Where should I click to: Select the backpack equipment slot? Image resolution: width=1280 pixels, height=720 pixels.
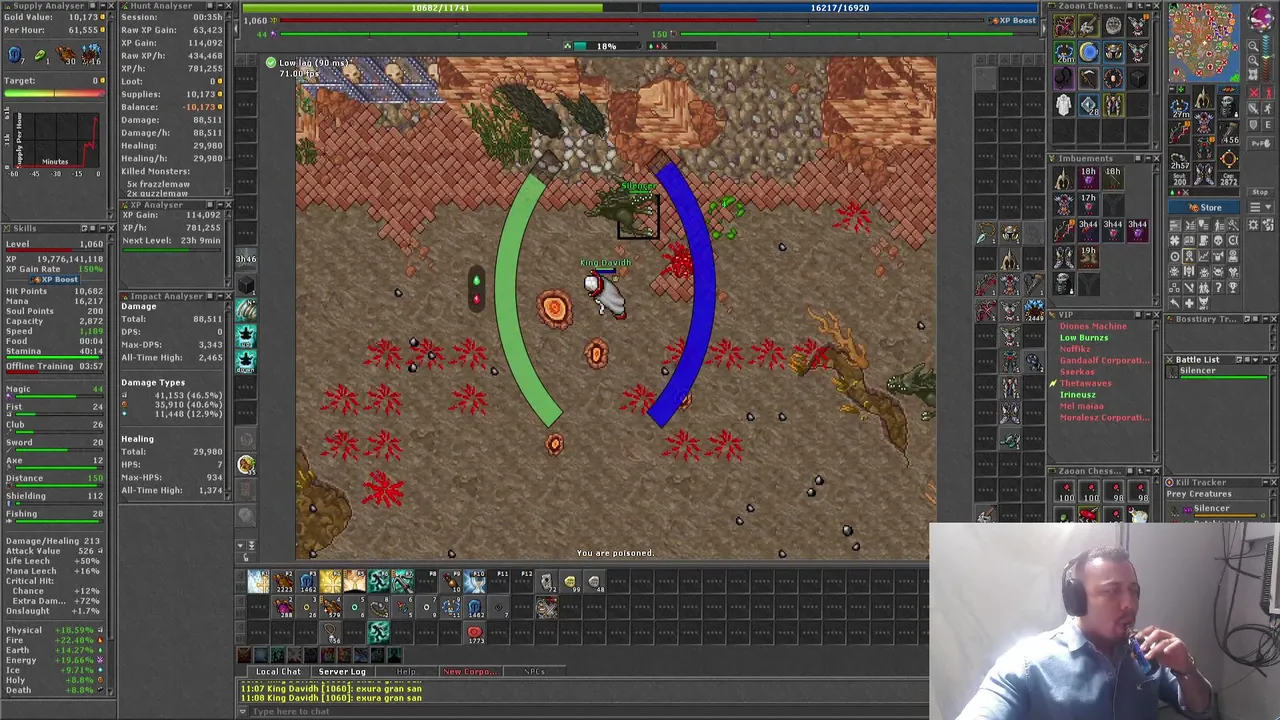1228,106
